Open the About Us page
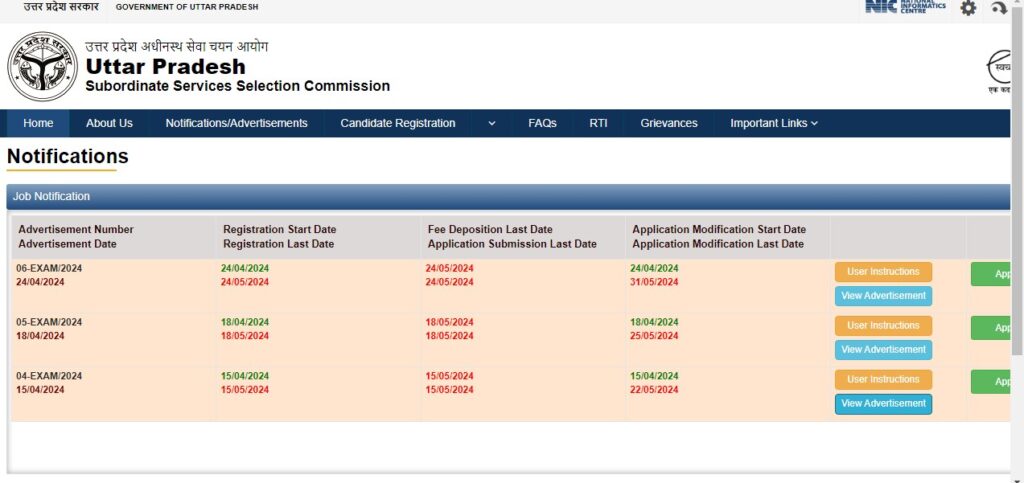Screen dimensions: 1024x483 tap(109, 123)
